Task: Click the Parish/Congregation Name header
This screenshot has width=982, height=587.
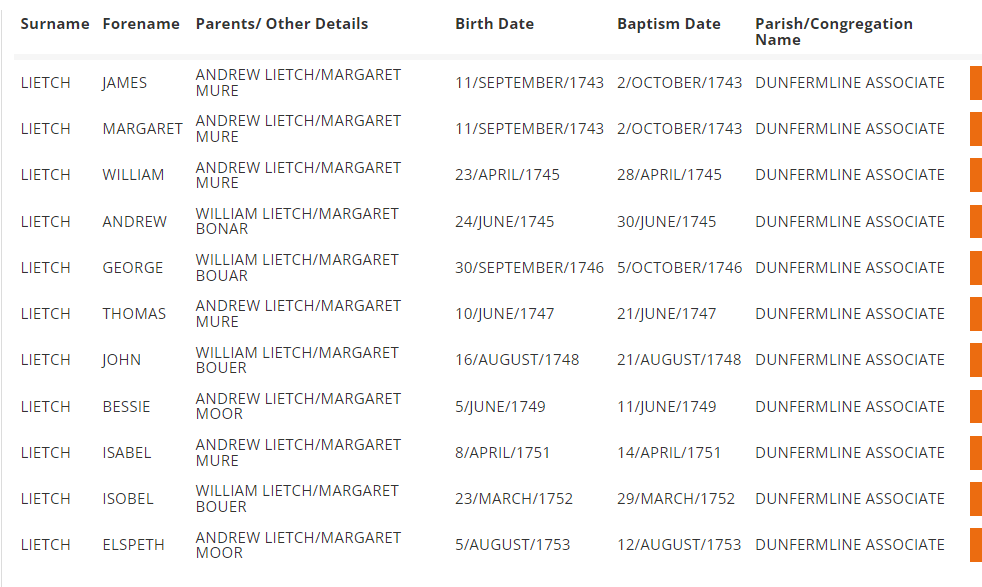Action: tap(833, 32)
